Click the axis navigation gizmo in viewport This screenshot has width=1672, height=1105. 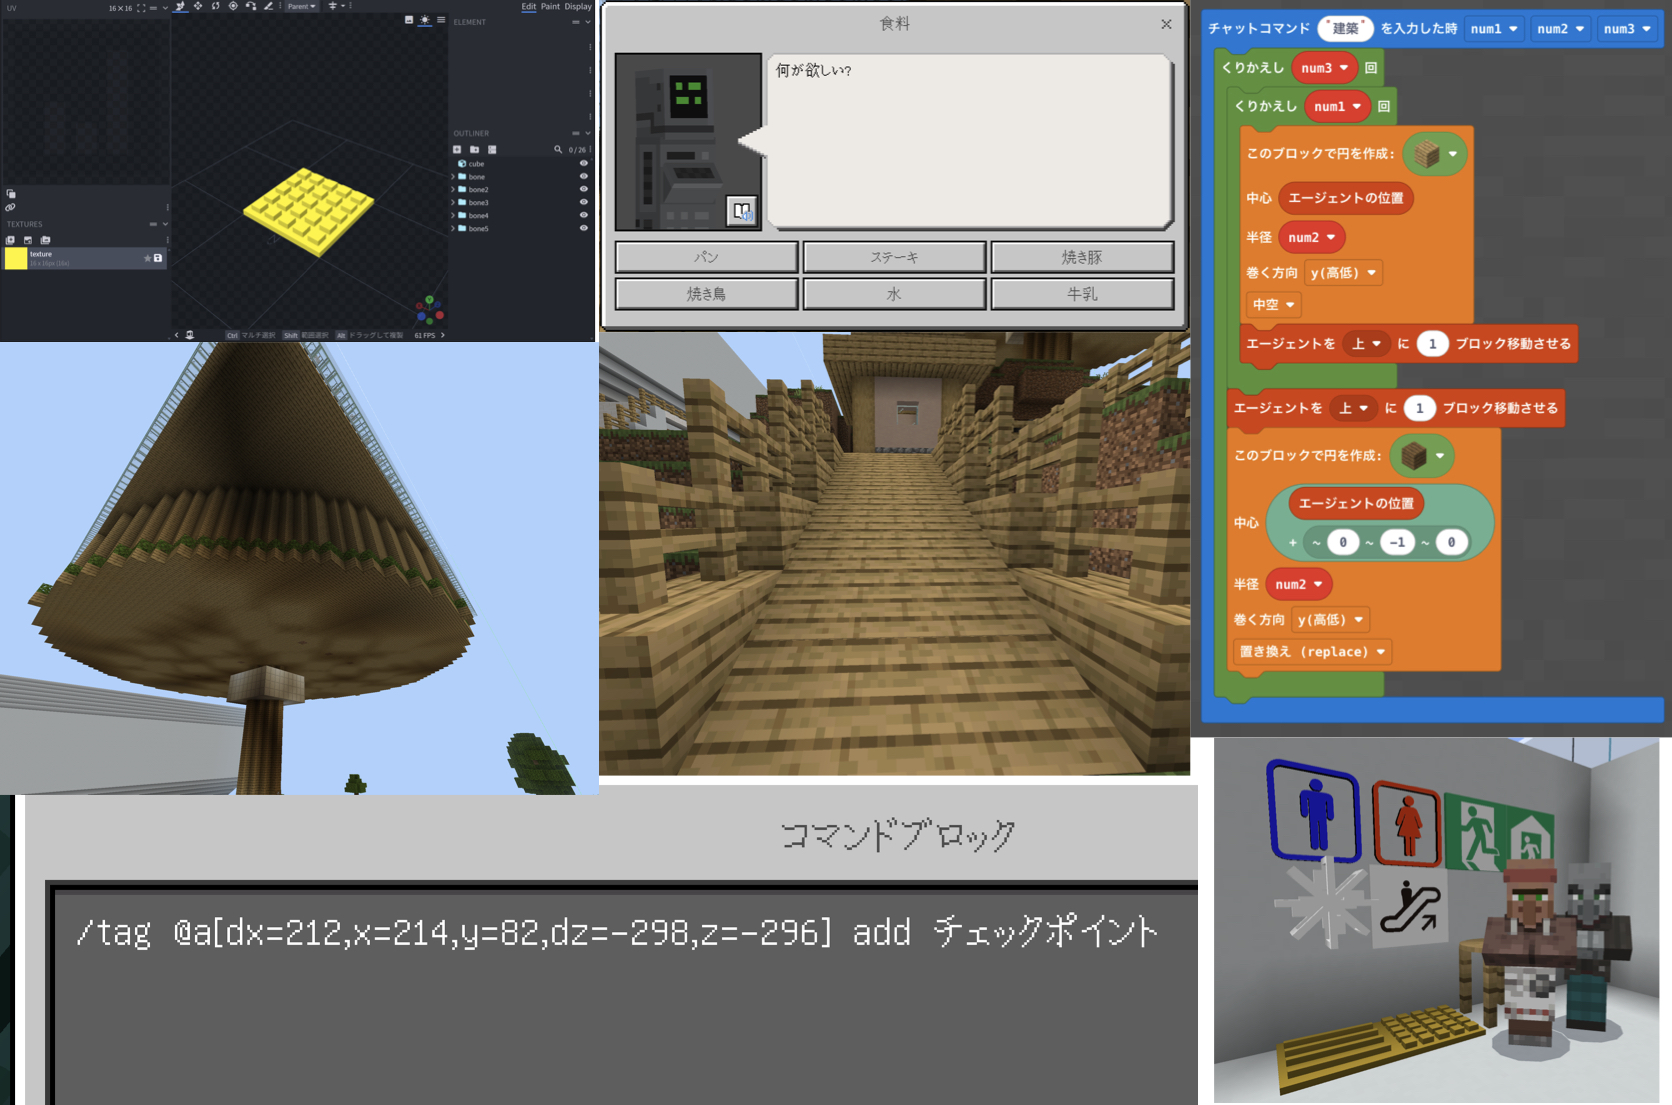point(430,310)
